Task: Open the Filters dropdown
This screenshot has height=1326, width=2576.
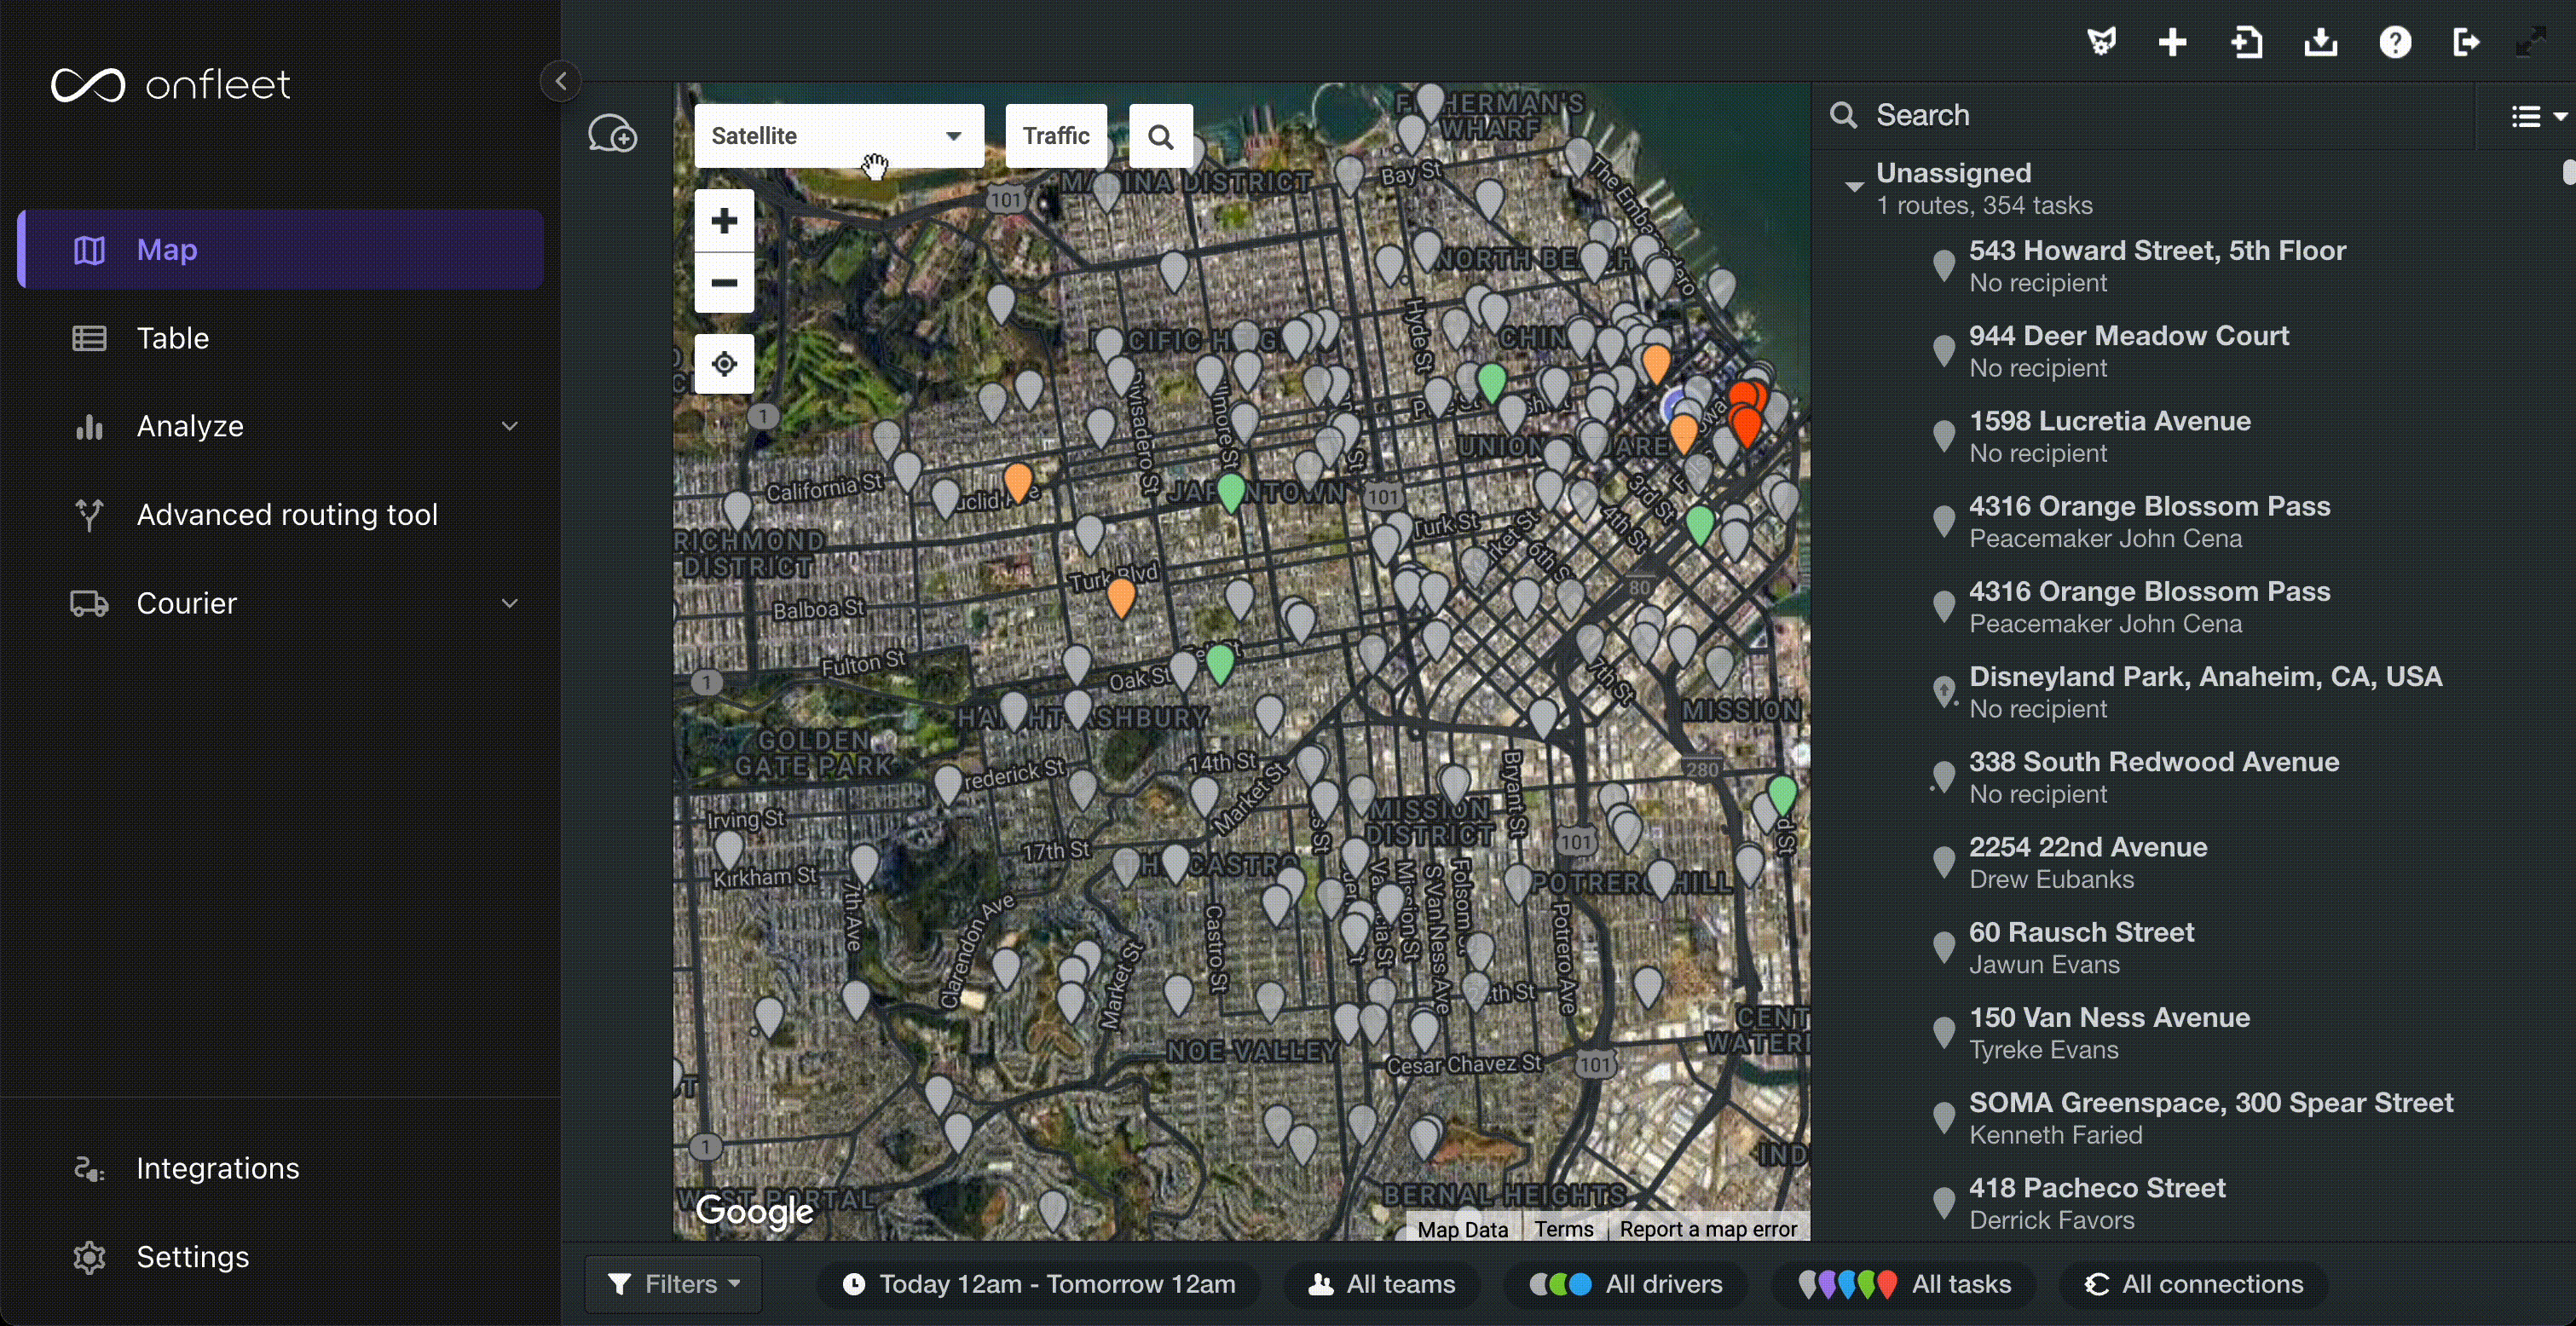Action: click(673, 1284)
